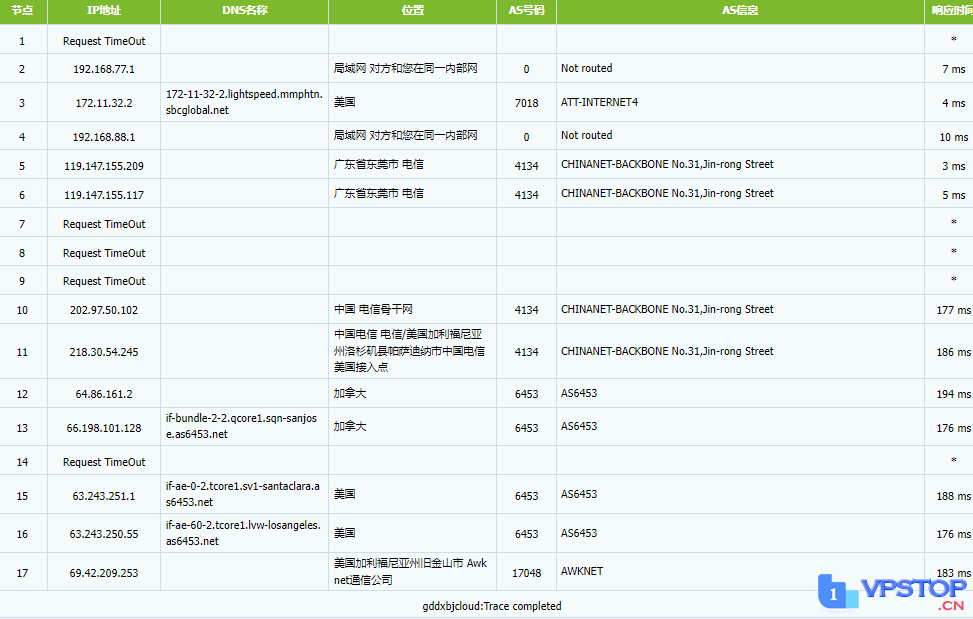The image size is (973, 619).
Task: Click the VPSTOP logo icon
Action: click(x=832, y=592)
